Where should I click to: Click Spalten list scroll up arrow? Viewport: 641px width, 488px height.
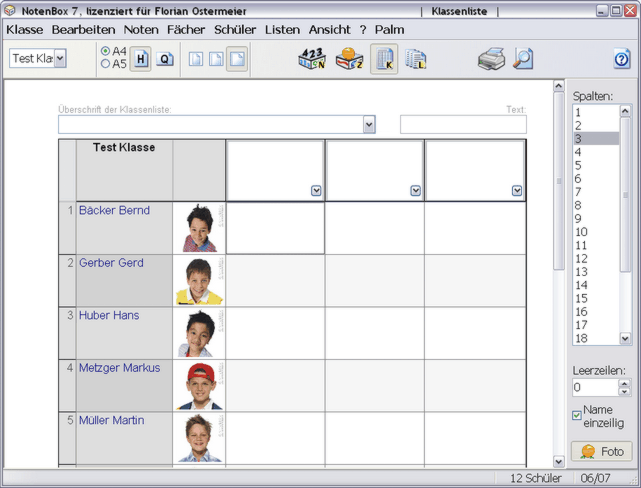coord(625,111)
